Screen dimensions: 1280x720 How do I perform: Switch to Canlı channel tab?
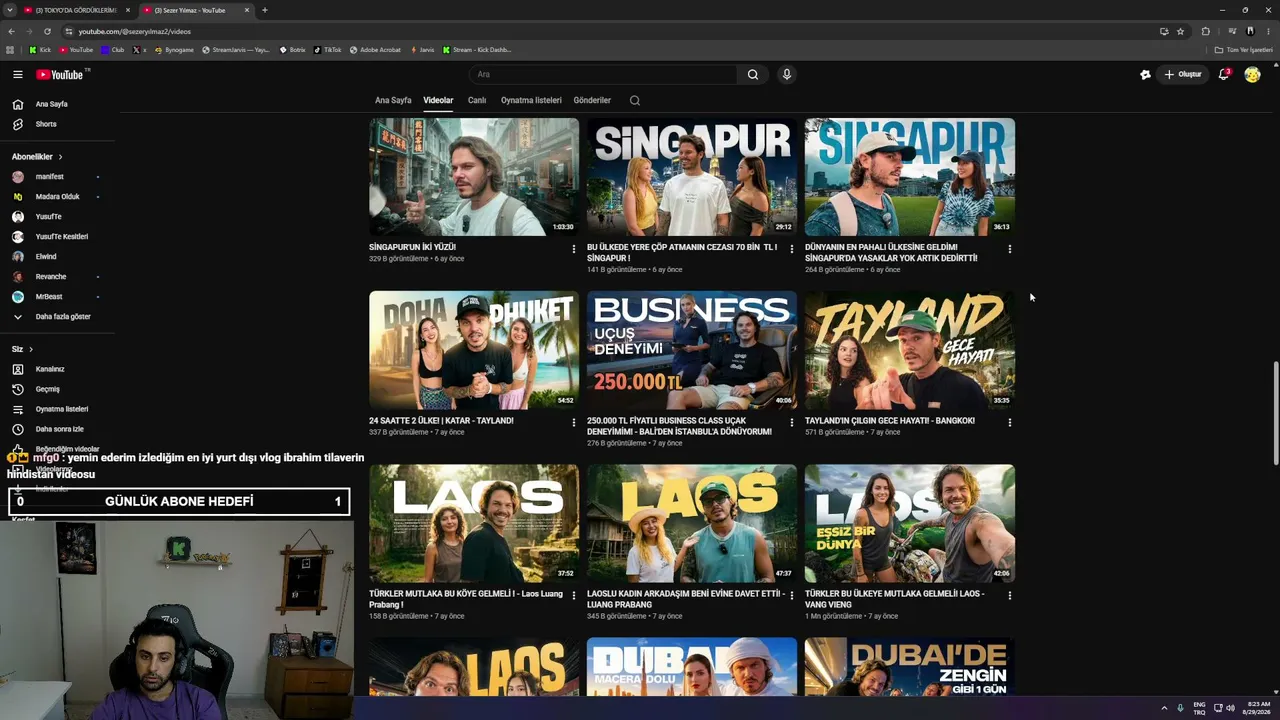[x=477, y=100]
